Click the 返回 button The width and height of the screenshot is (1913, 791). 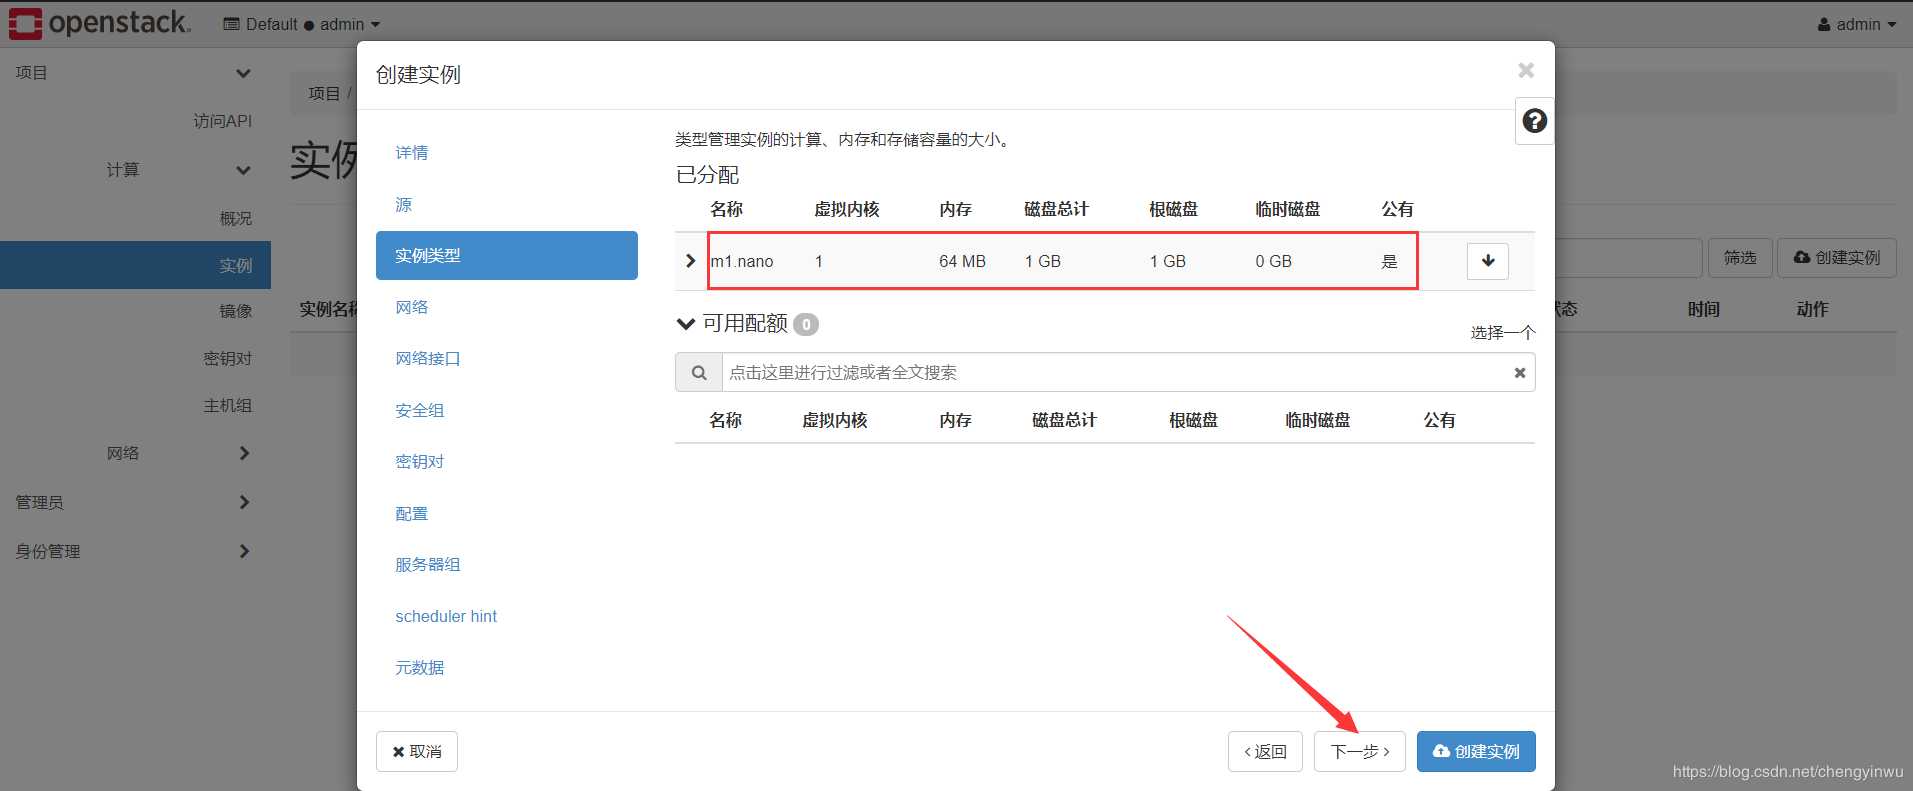tap(1265, 751)
